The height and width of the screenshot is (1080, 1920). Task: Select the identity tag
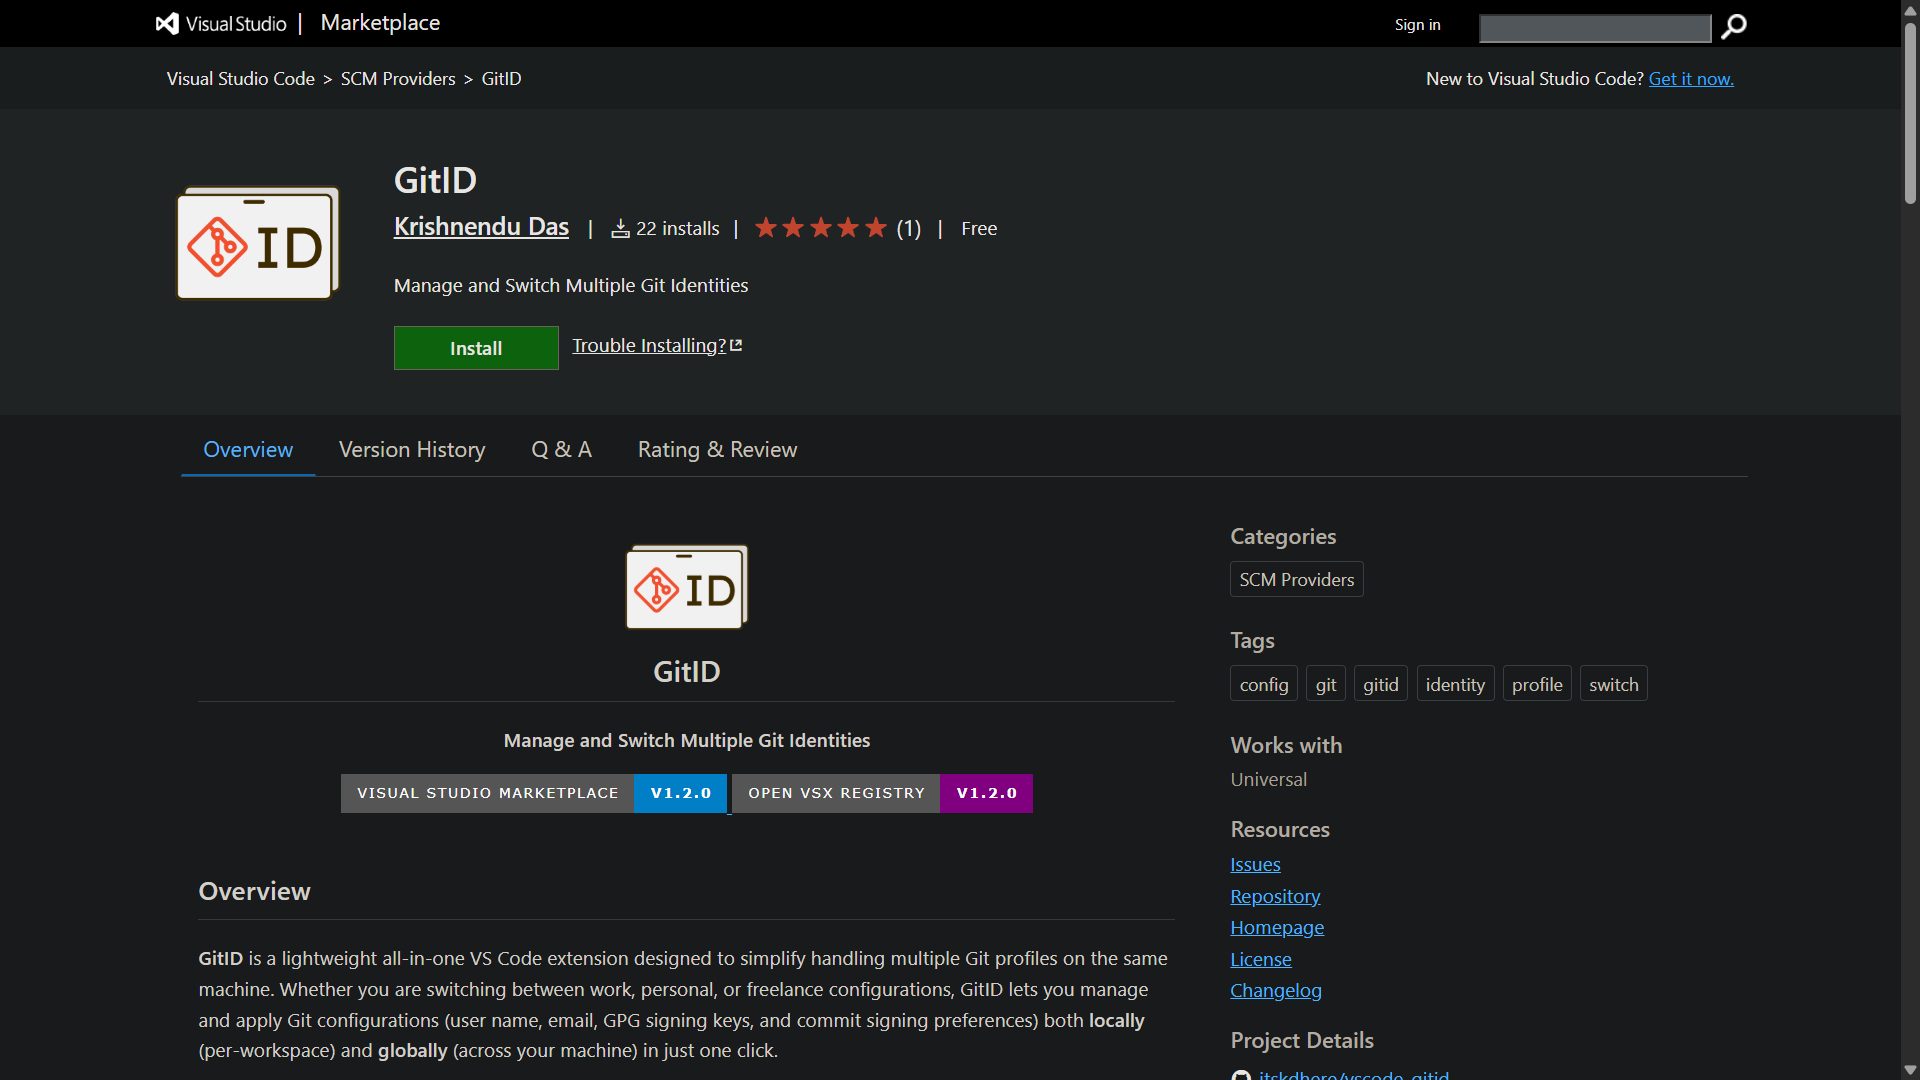point(1455,684)
